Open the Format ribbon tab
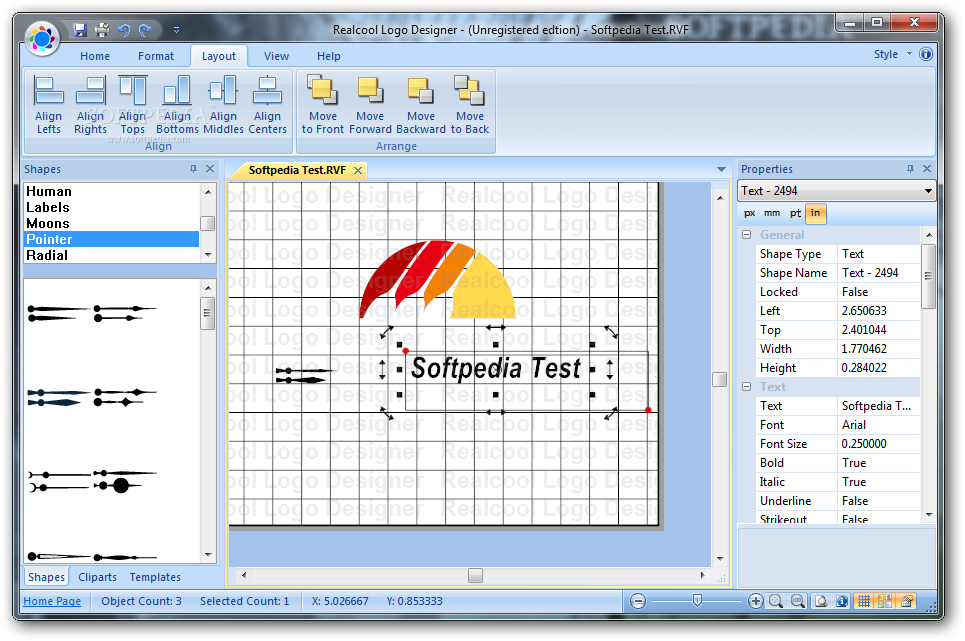This screenshot has width=965, height=641. 156,56
